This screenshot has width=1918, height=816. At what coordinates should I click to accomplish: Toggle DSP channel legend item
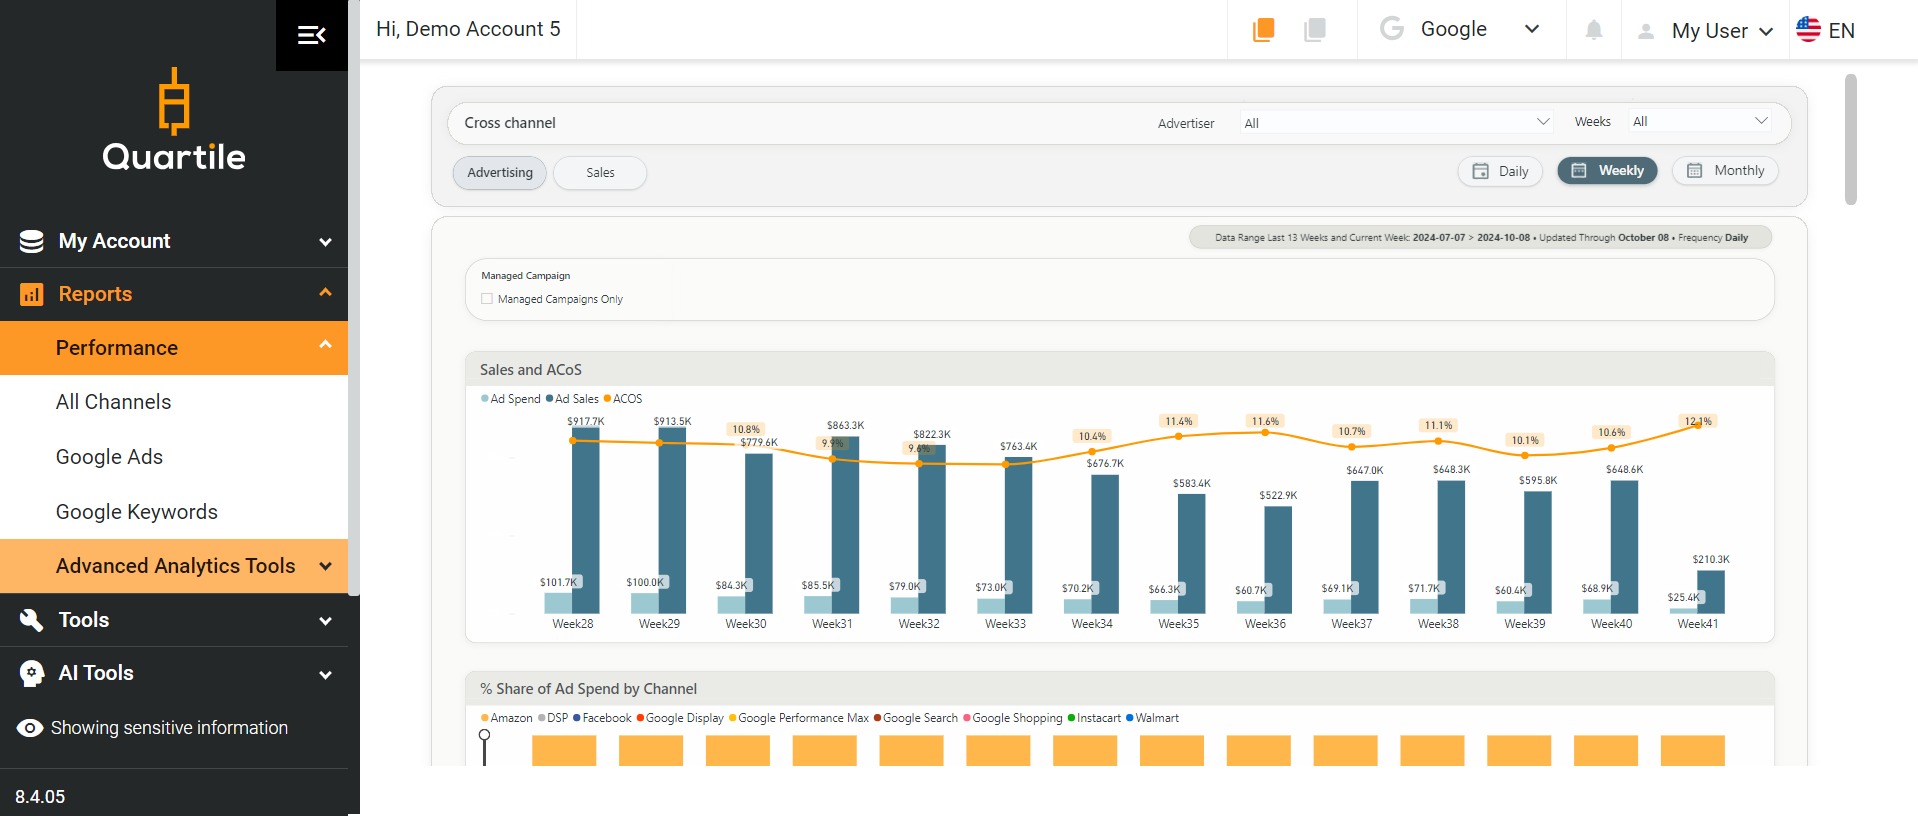[x=553, y=718]
